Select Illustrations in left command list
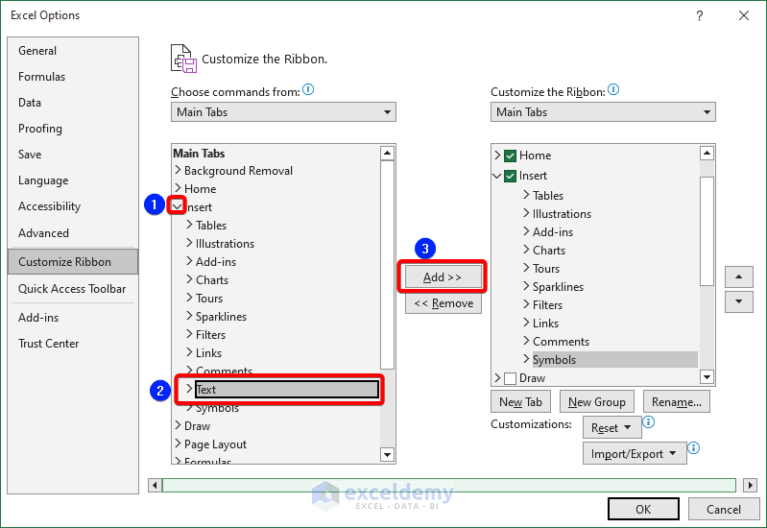 coord(225,244)
